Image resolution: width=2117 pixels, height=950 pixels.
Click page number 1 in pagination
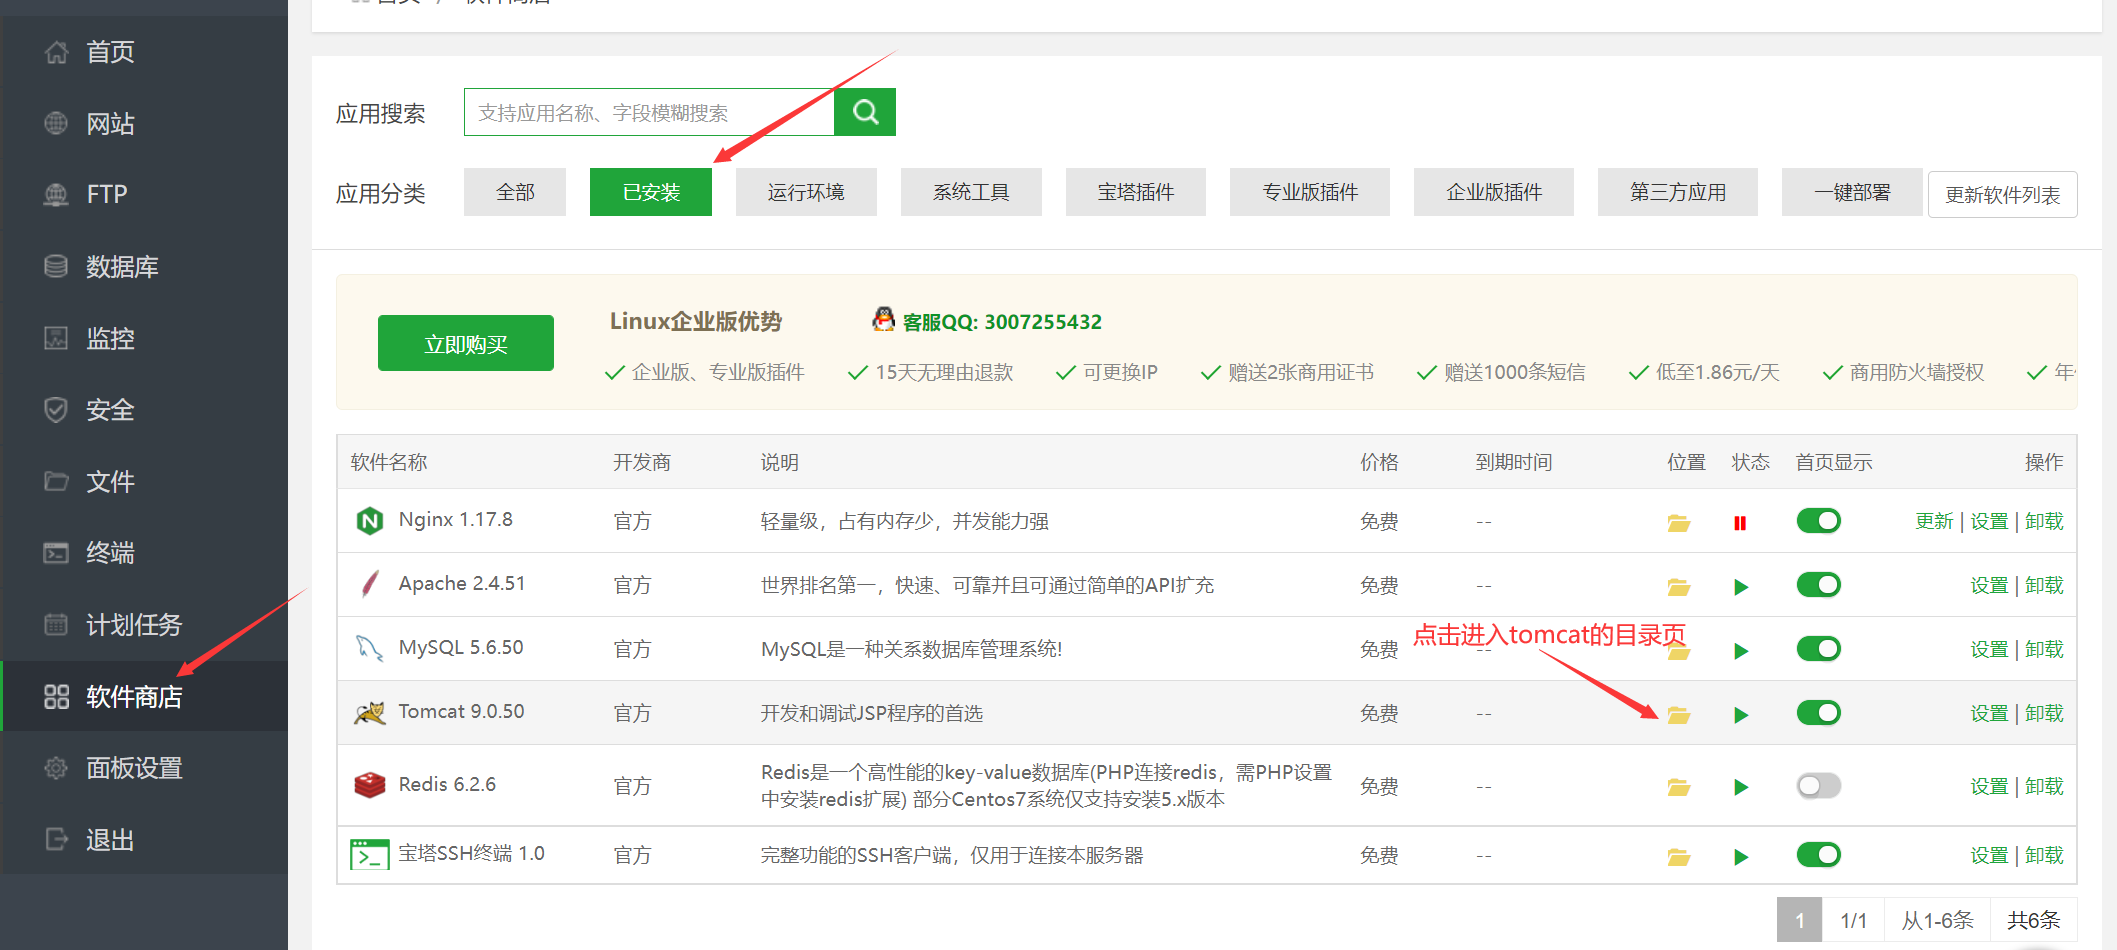pos(1799,920)
